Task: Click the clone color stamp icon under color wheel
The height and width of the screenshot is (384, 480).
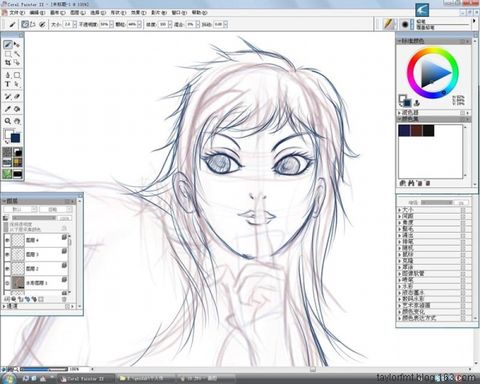Action: pos(417,103)
